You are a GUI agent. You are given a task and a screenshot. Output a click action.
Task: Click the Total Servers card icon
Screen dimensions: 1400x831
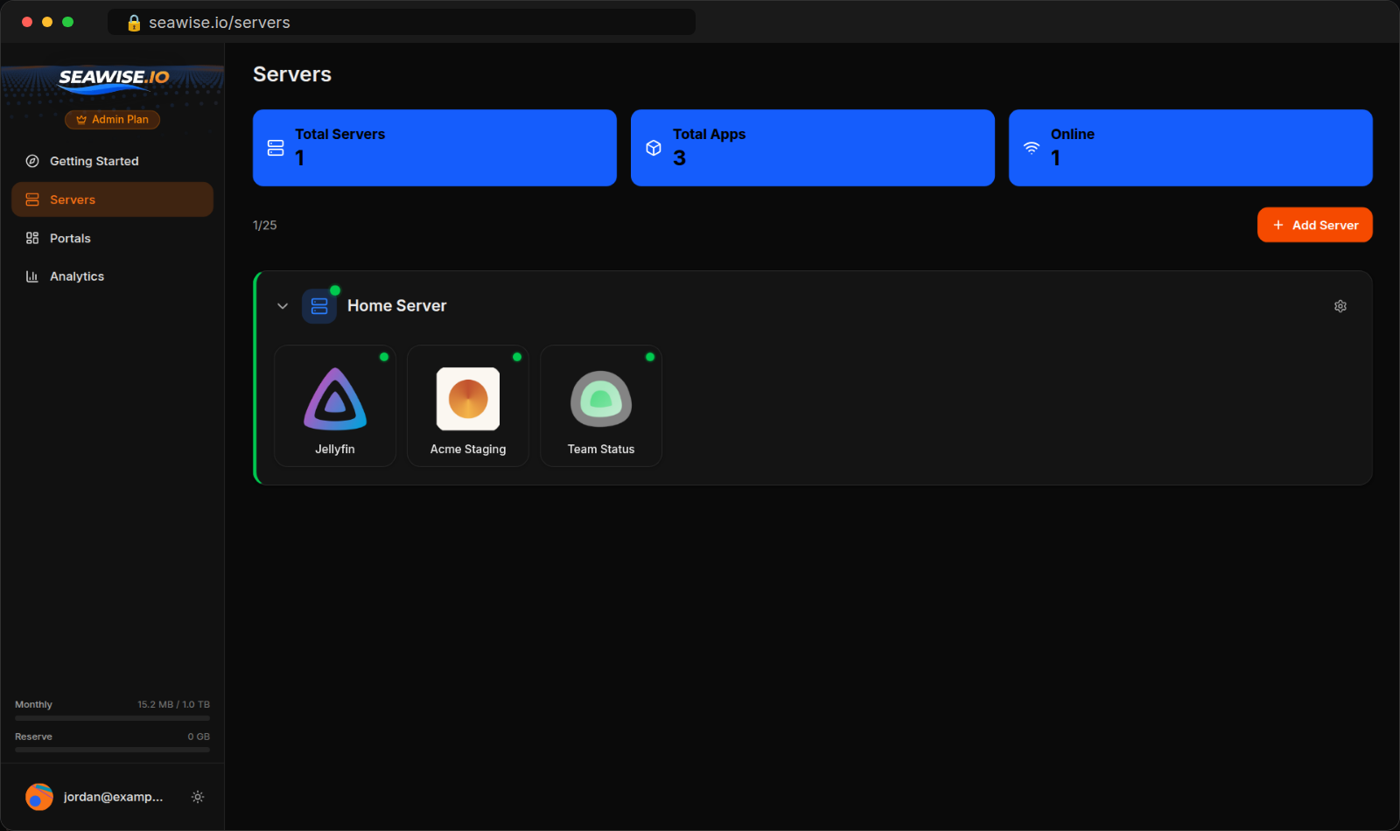(x=276, y=148)
